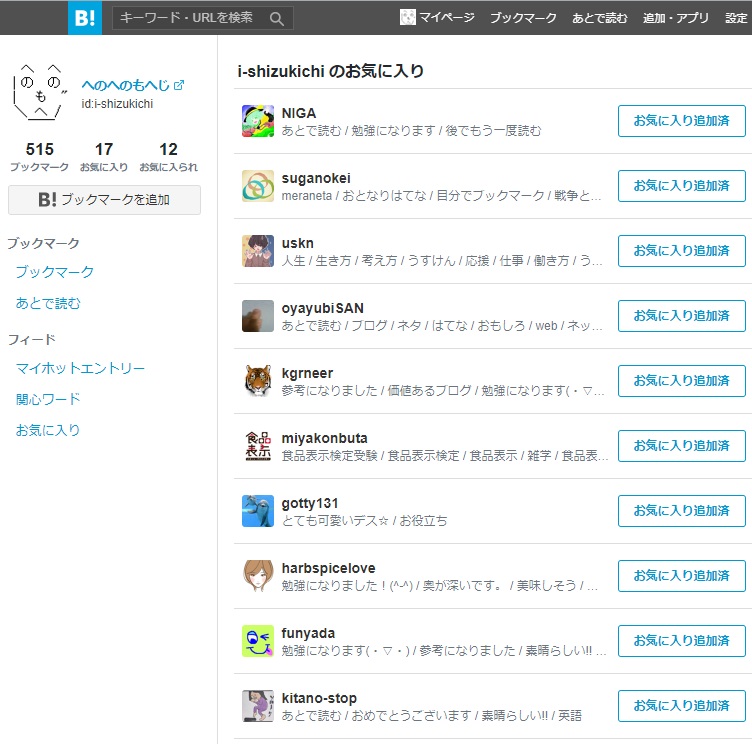
Task: Open the へのへのもへじ profile face avatar
Action: (x=40, y=92)
